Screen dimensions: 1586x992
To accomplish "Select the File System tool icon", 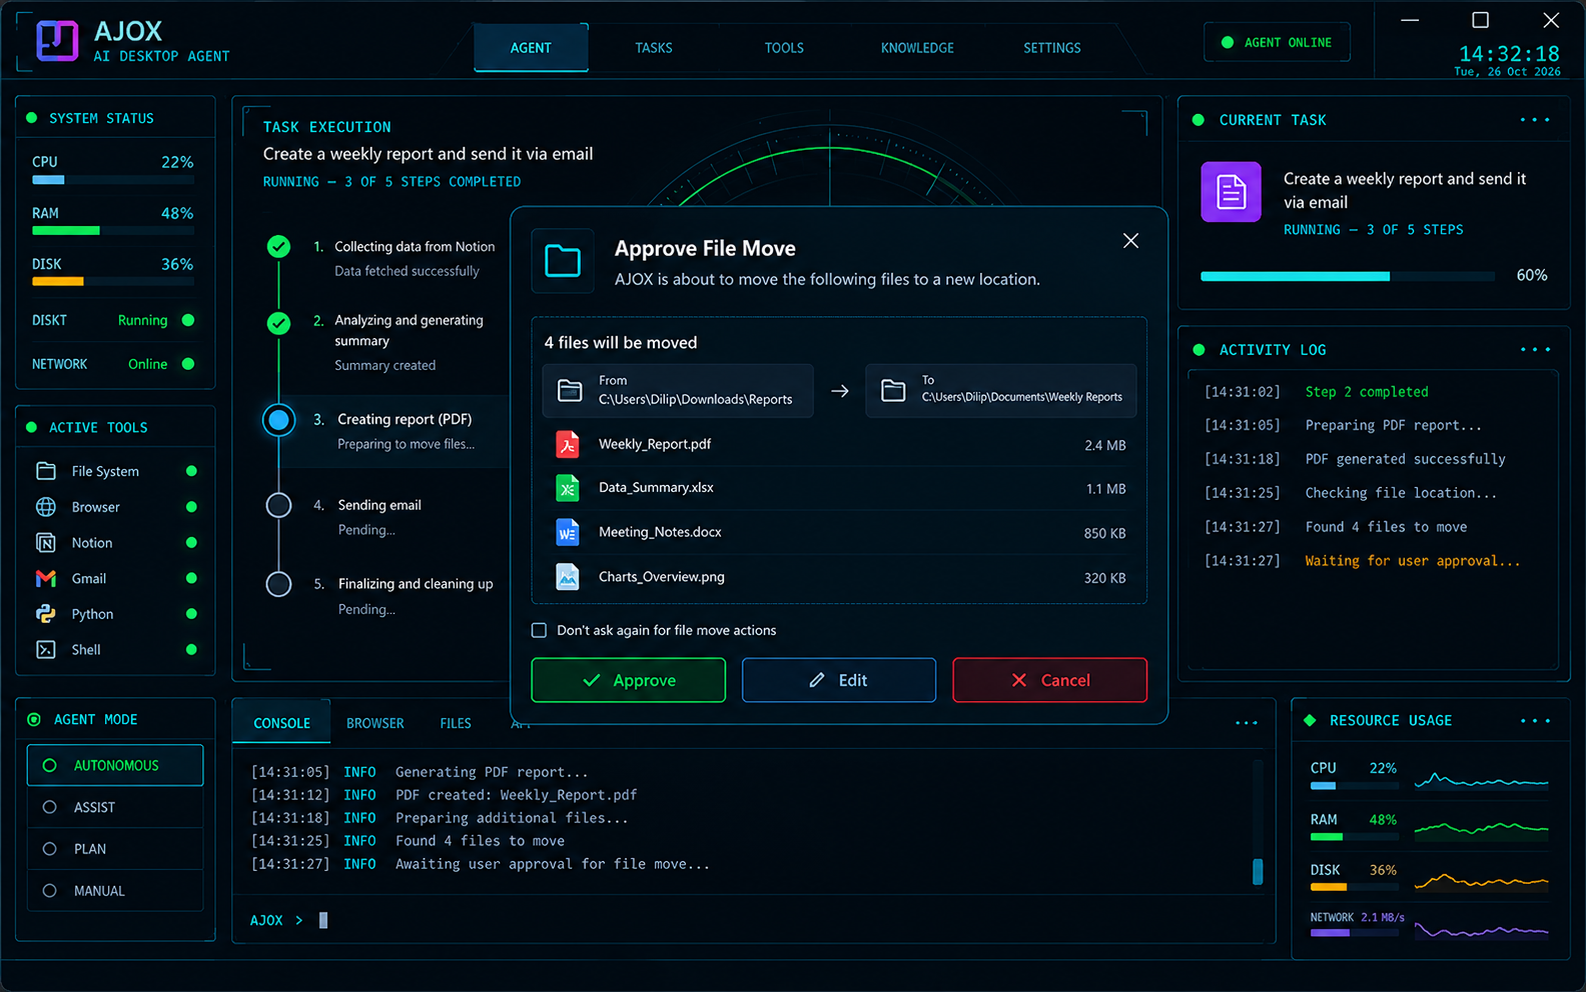I will 46,471.
